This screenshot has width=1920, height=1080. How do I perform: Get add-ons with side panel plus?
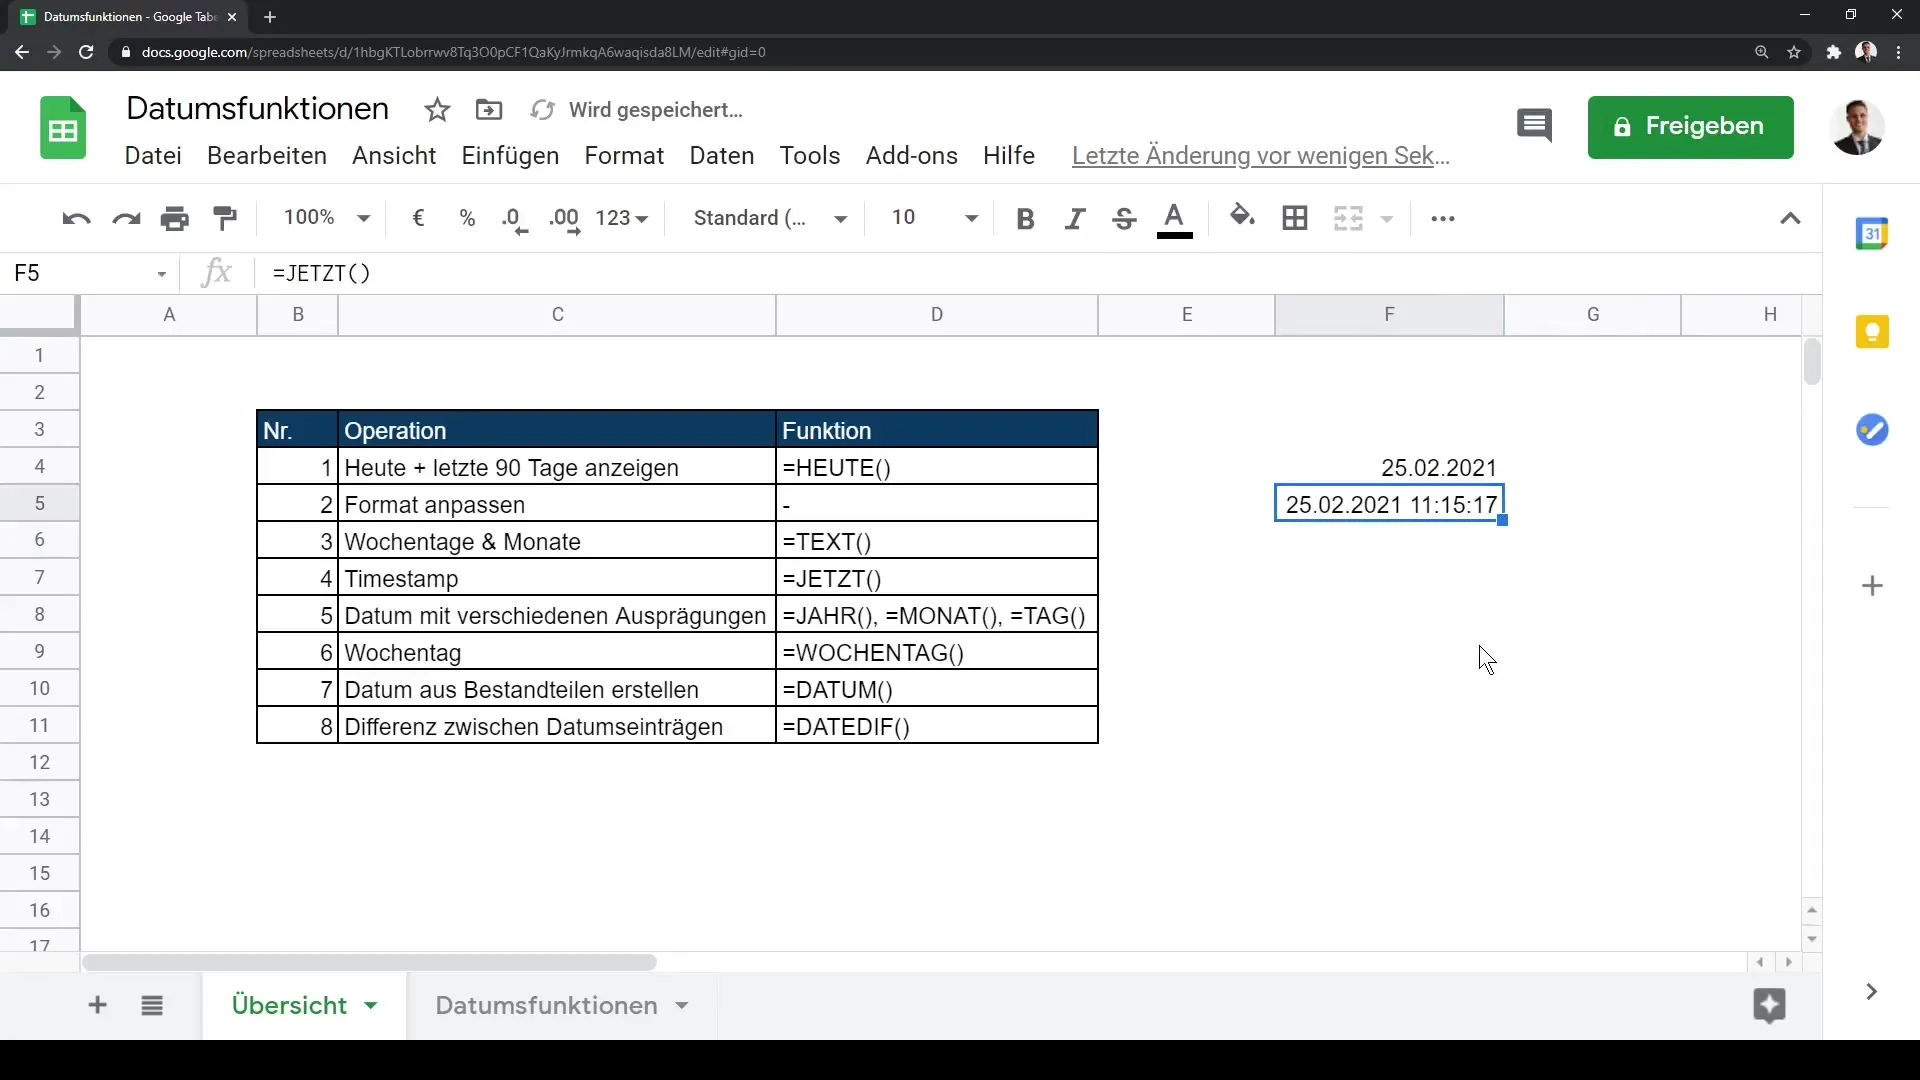tap(1872, 586)
